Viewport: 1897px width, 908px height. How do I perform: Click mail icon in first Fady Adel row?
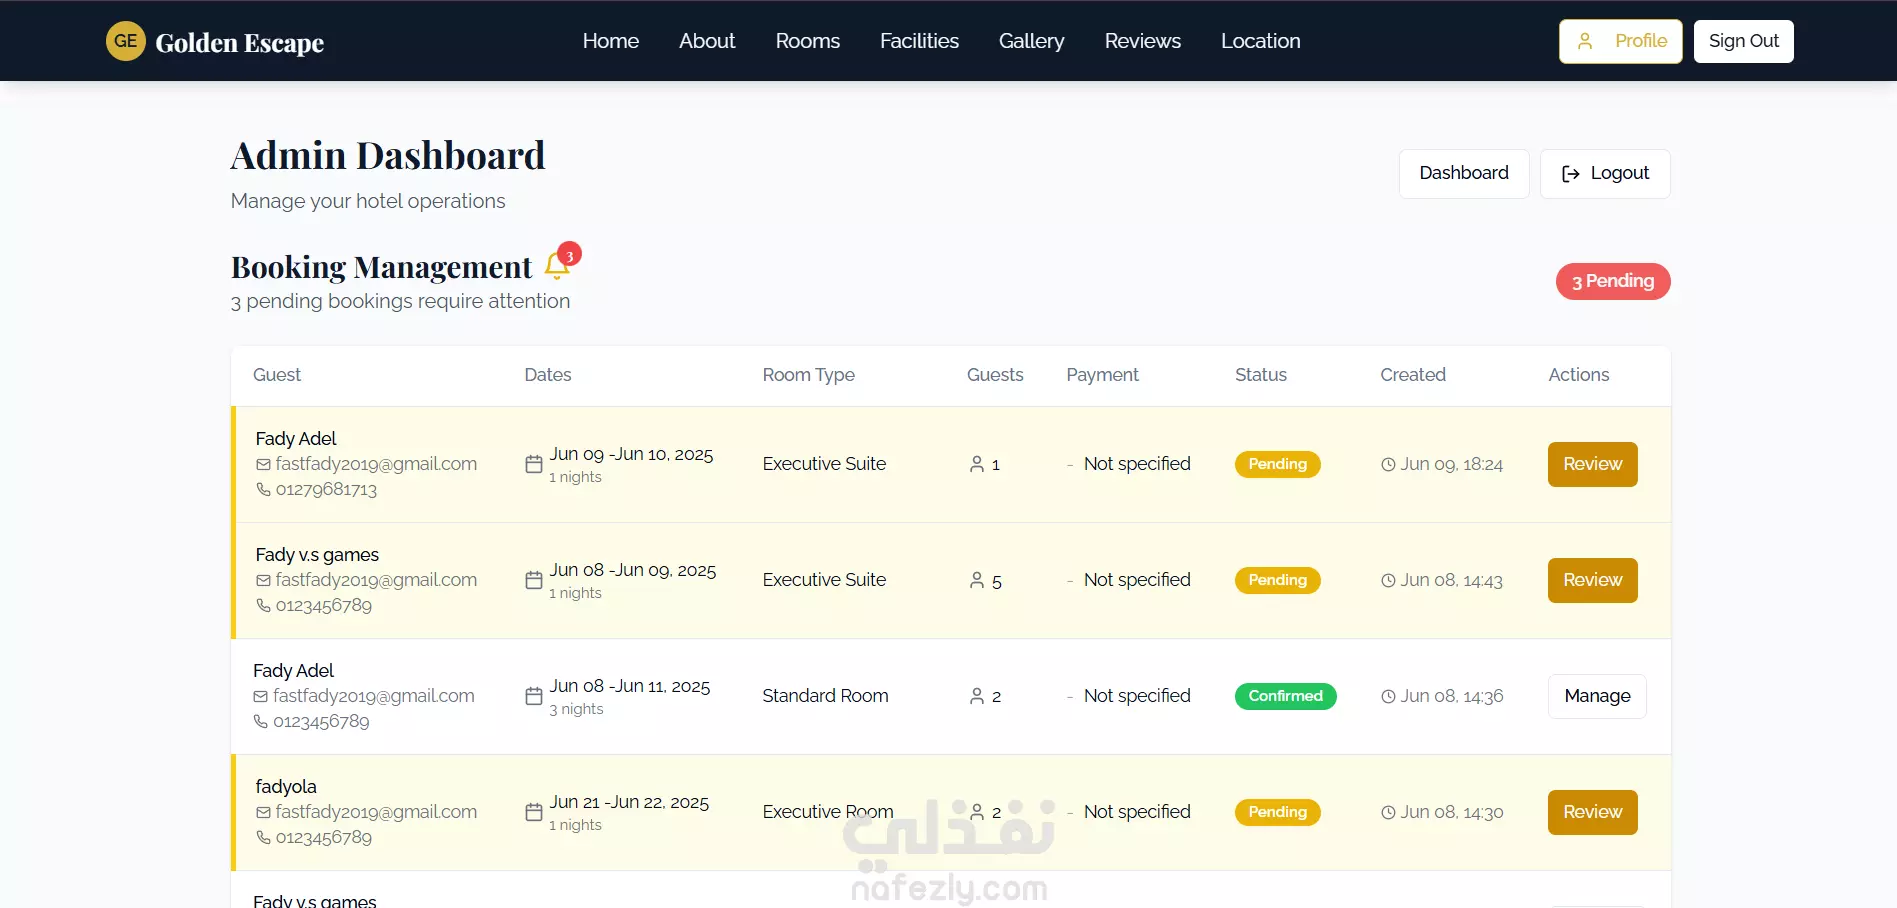point(263,464)
